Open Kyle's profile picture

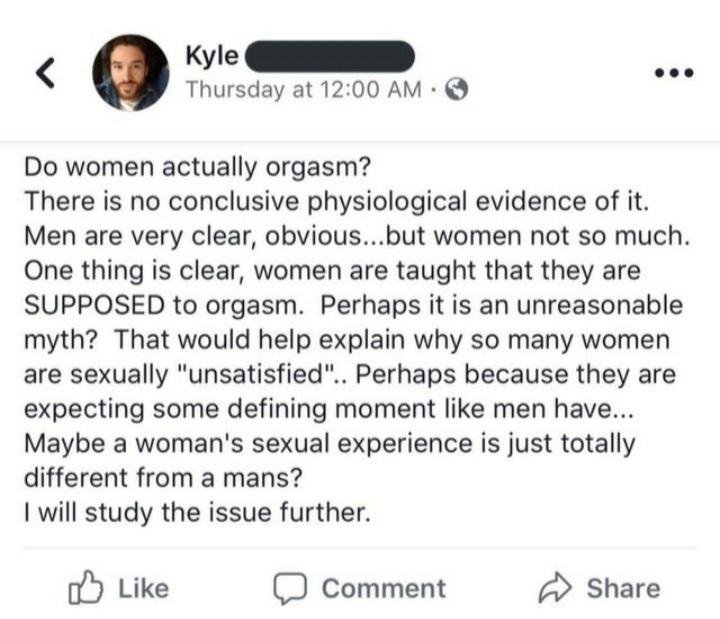pos(130,72)
